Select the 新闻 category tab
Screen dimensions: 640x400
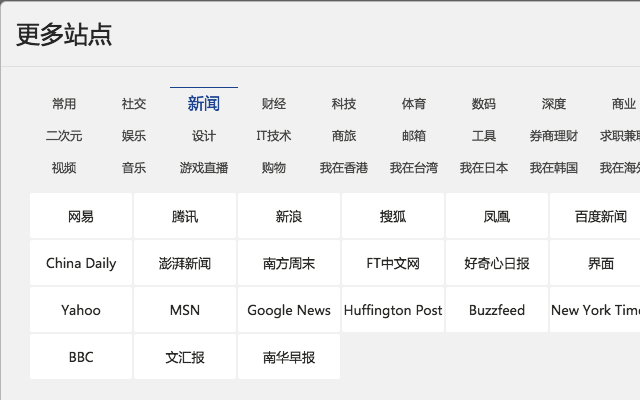pyautogui.click(x=204, y=104)
